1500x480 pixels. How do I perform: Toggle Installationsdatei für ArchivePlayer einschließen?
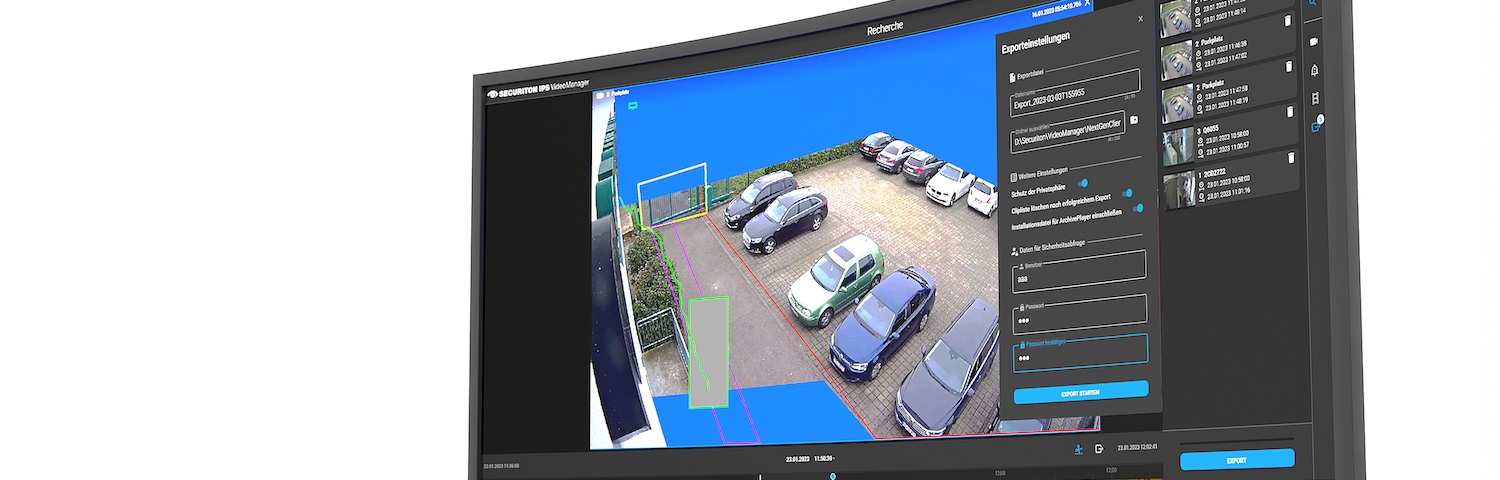1137,208
